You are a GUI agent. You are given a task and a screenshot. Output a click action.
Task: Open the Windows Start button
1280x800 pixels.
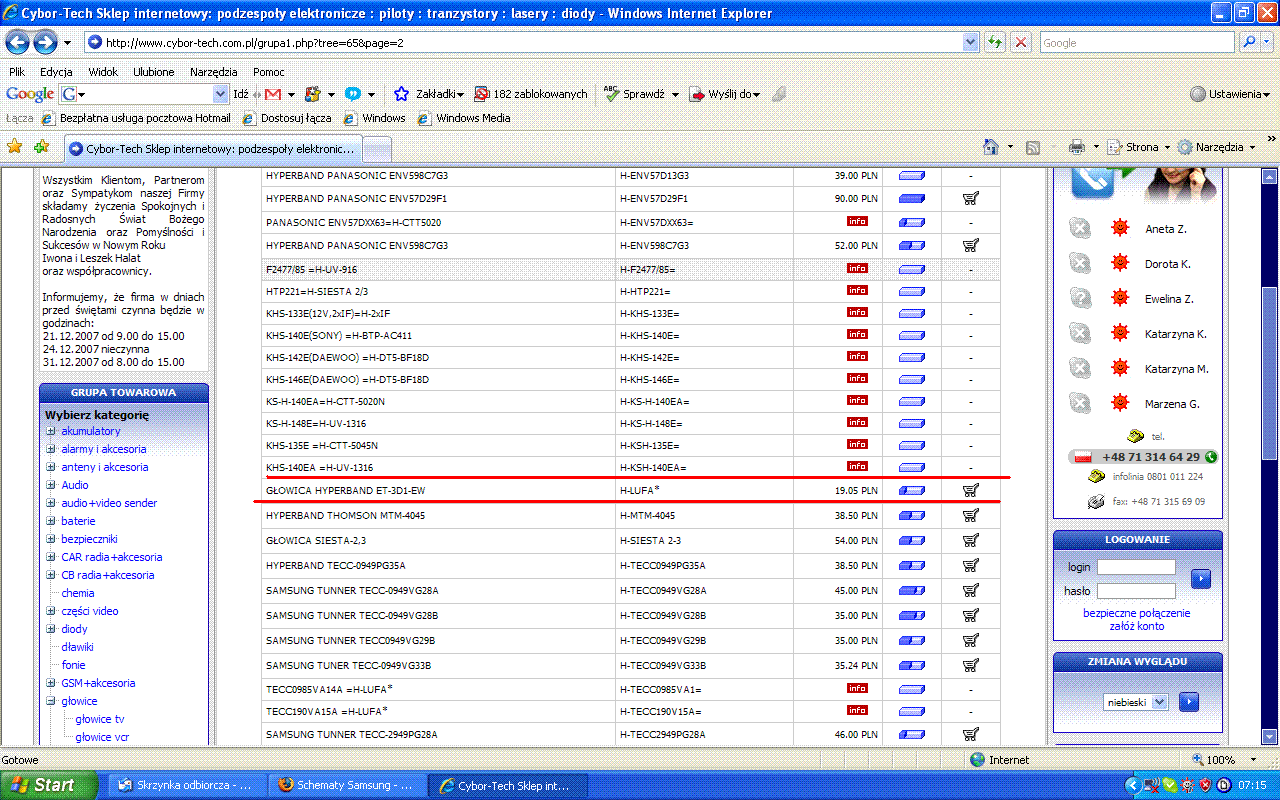[x=49, y=785]
